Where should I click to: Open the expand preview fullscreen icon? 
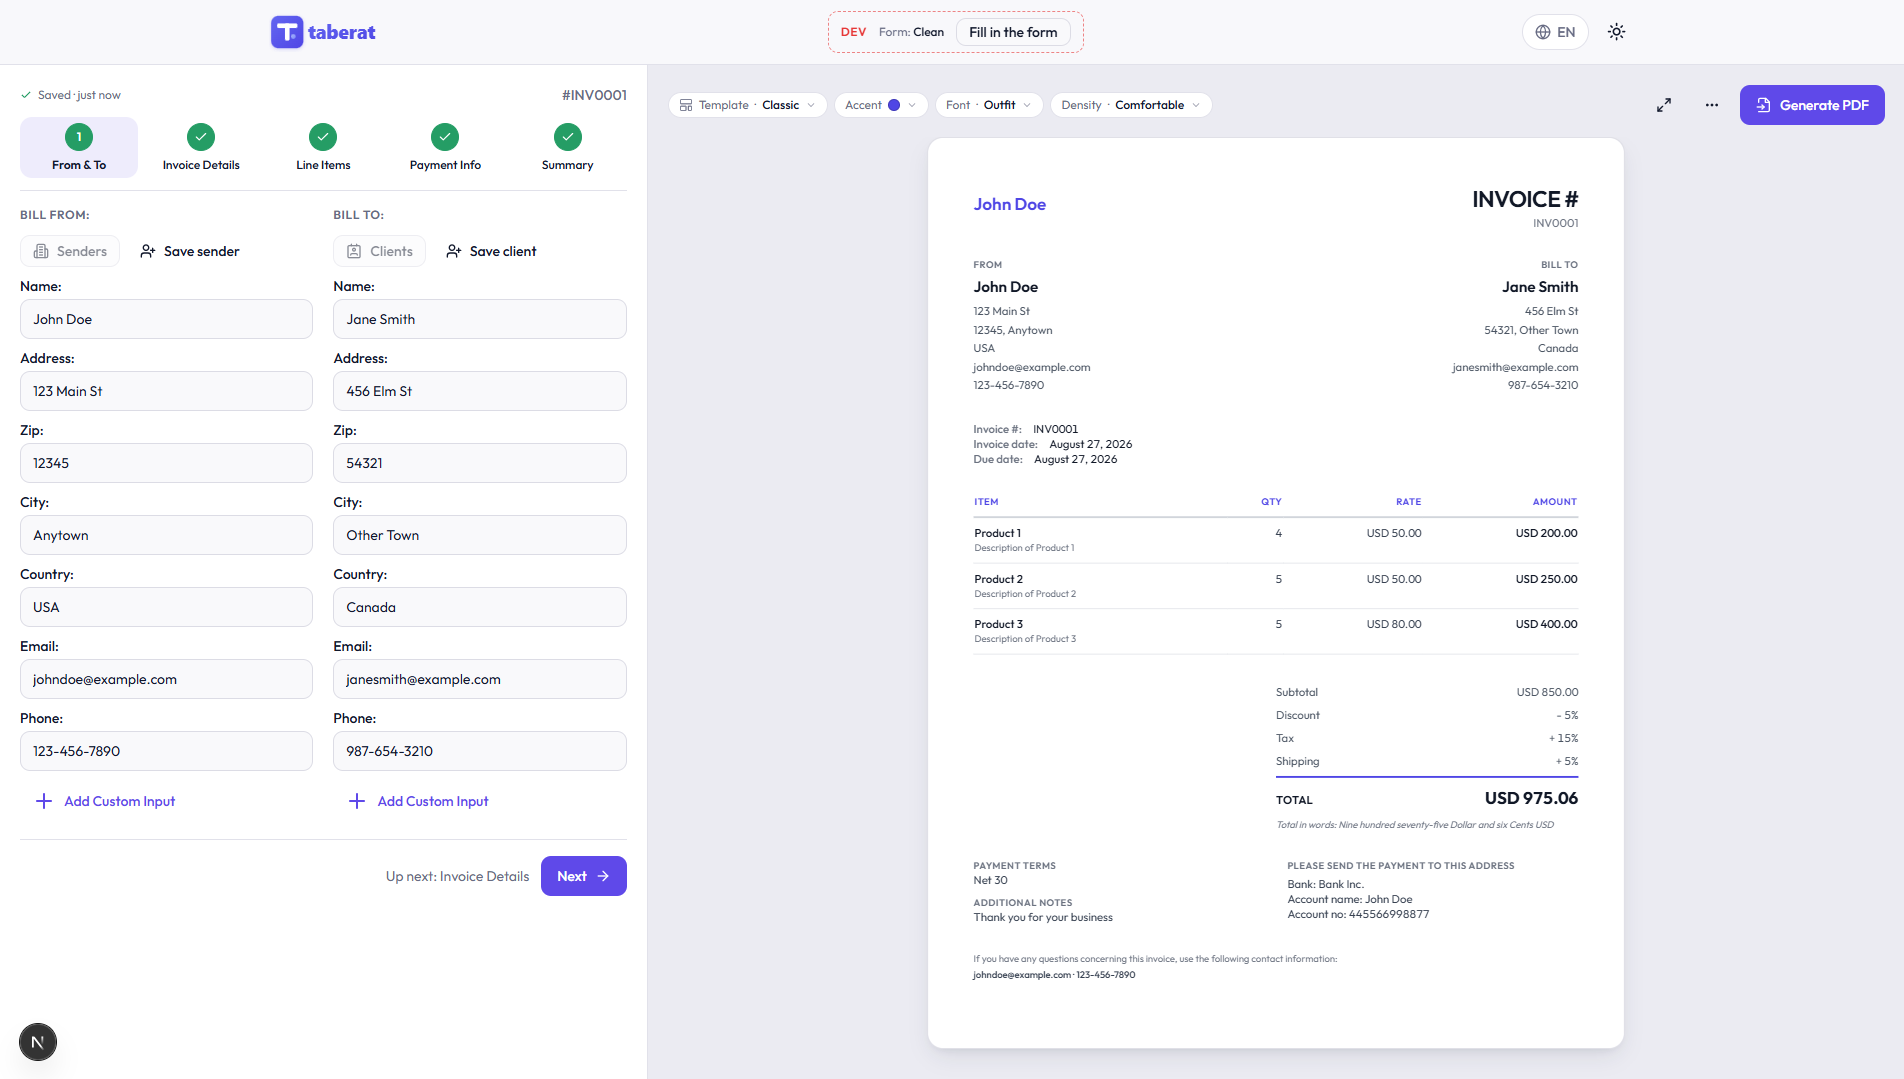click(1664, 105)
